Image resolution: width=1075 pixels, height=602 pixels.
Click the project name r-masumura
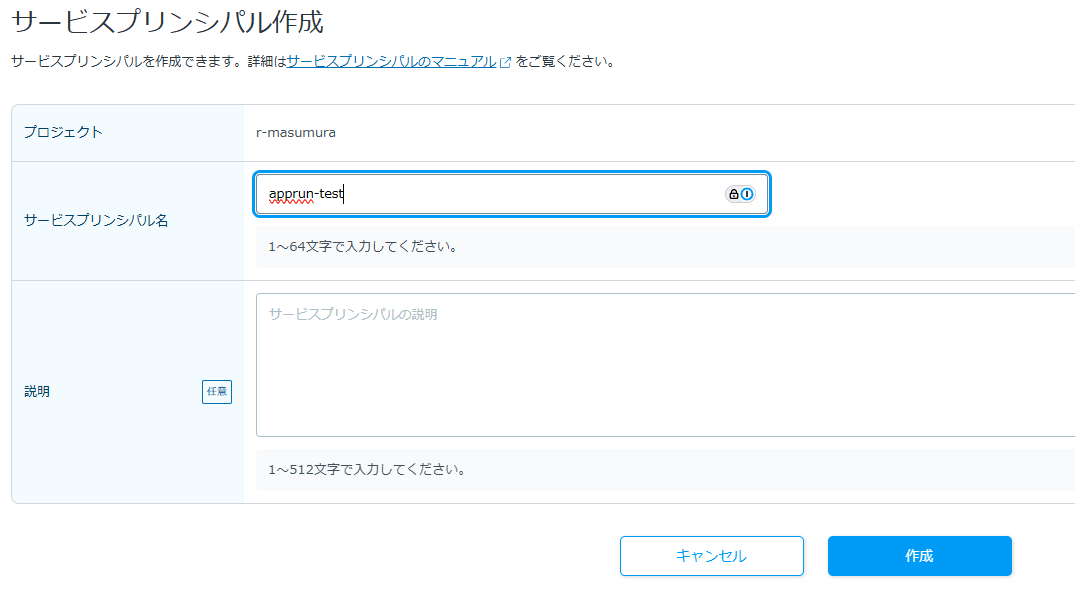[297, 132]
